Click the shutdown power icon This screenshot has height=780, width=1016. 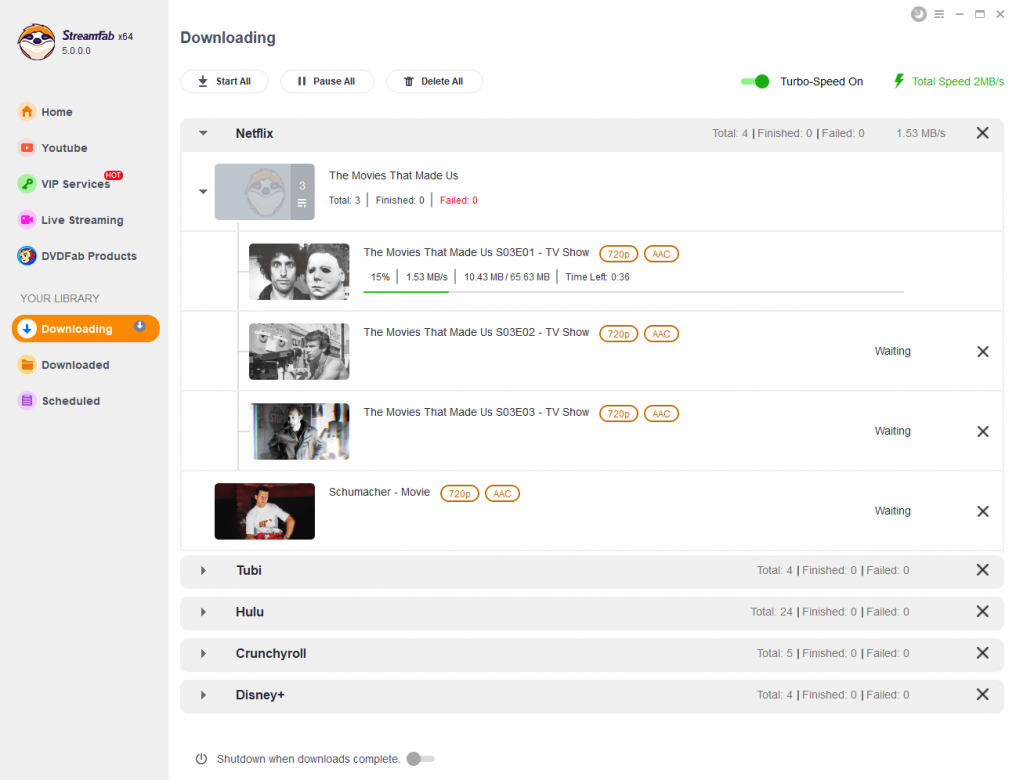(x=201, y=758)
